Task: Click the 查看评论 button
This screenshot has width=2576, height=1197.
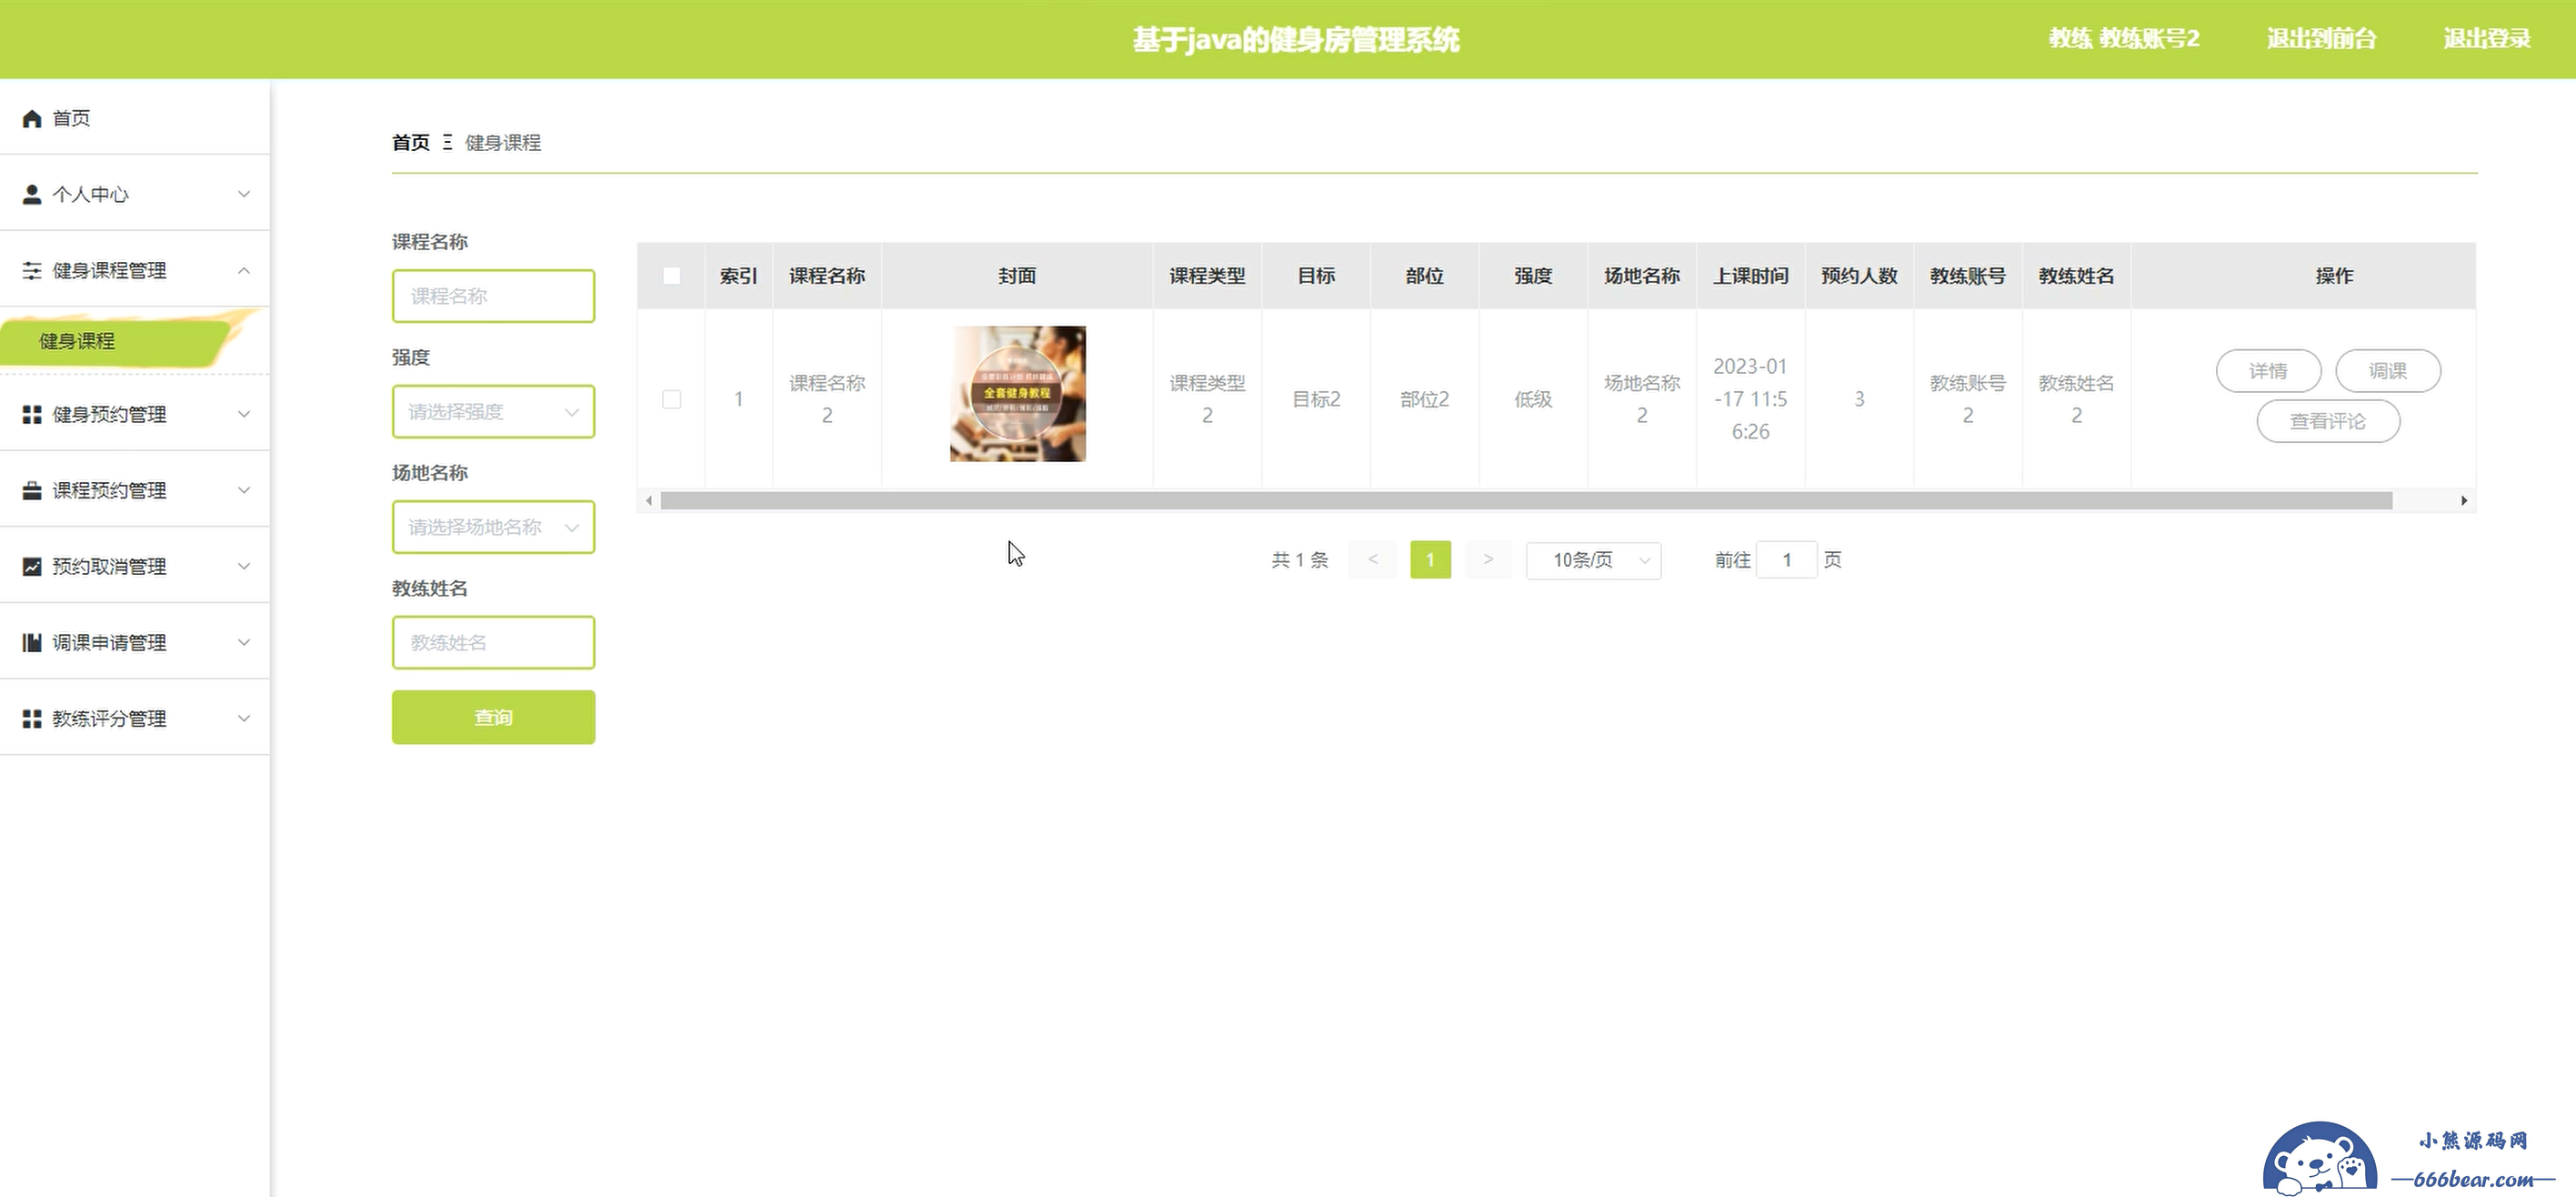Action: tap(2327, 421)
